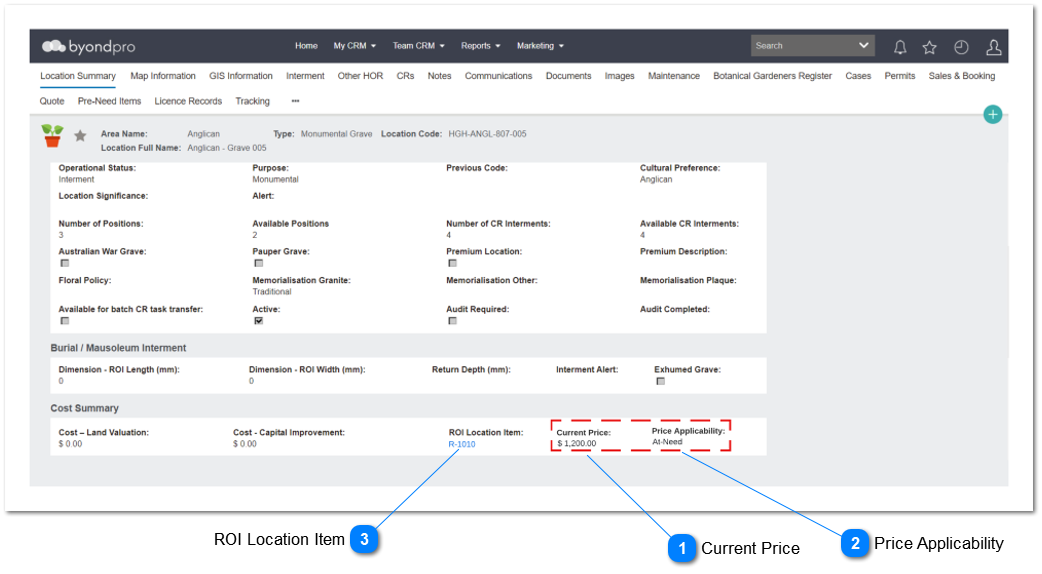
Task: Open the Pre-Need Items tab
Action: click(109, 101)
